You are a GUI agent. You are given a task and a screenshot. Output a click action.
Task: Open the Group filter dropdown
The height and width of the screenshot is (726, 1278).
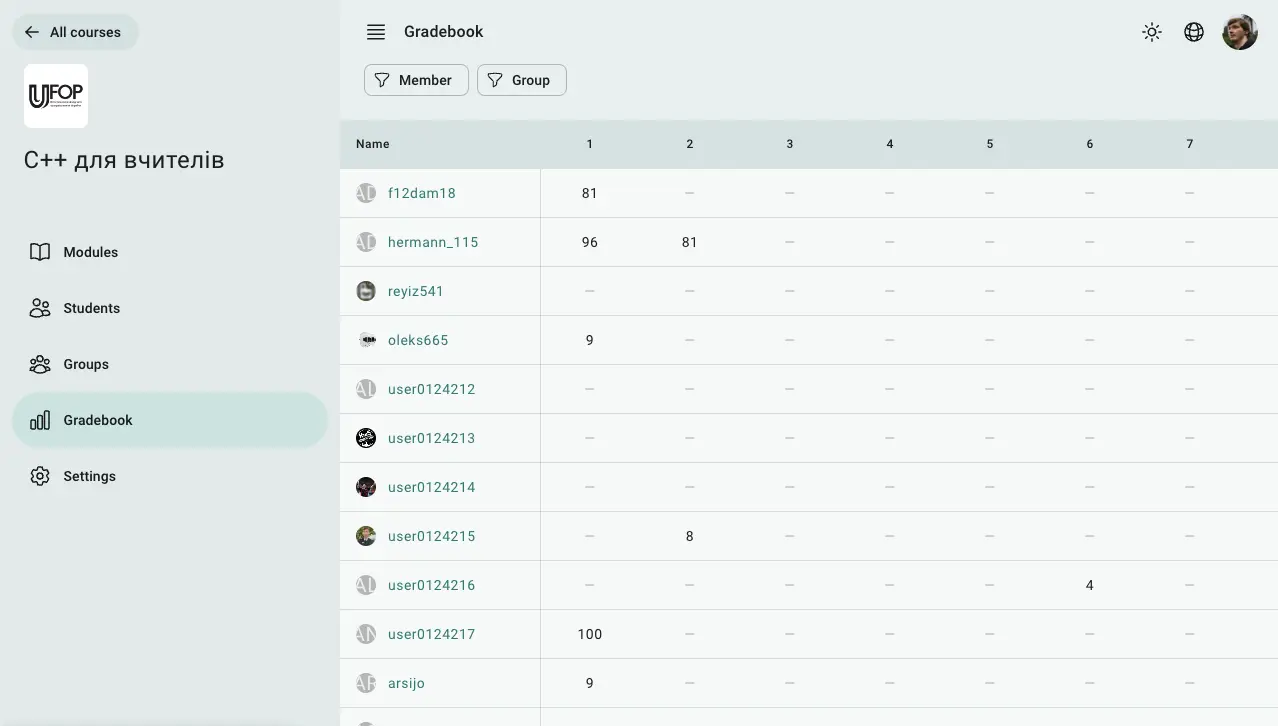(x=521, y=80)
